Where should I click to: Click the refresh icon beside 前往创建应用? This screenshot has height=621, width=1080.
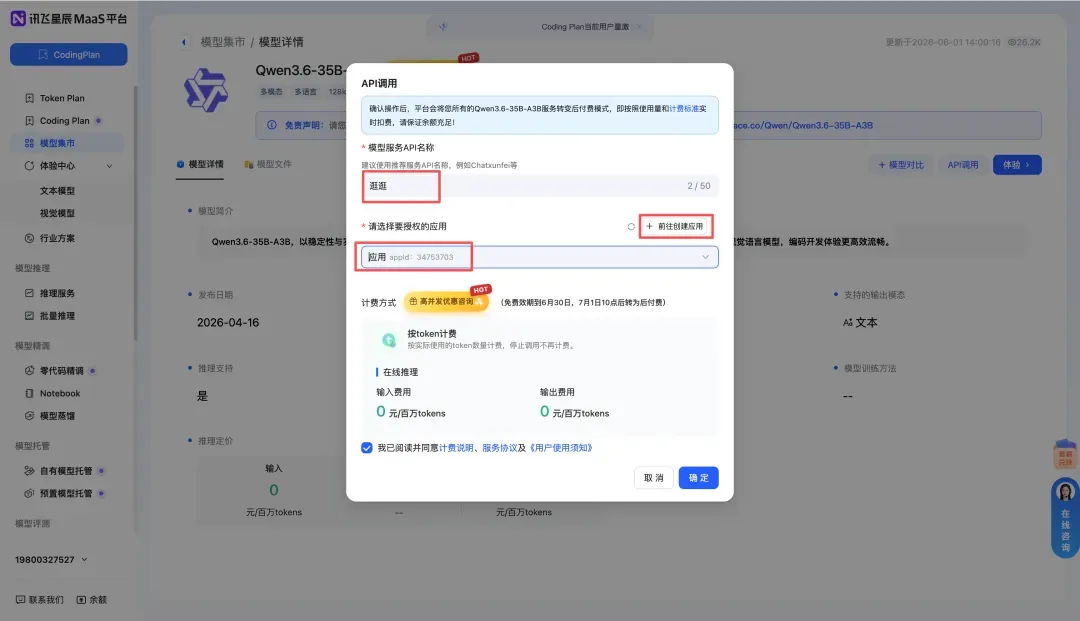(x=631, y=227)
